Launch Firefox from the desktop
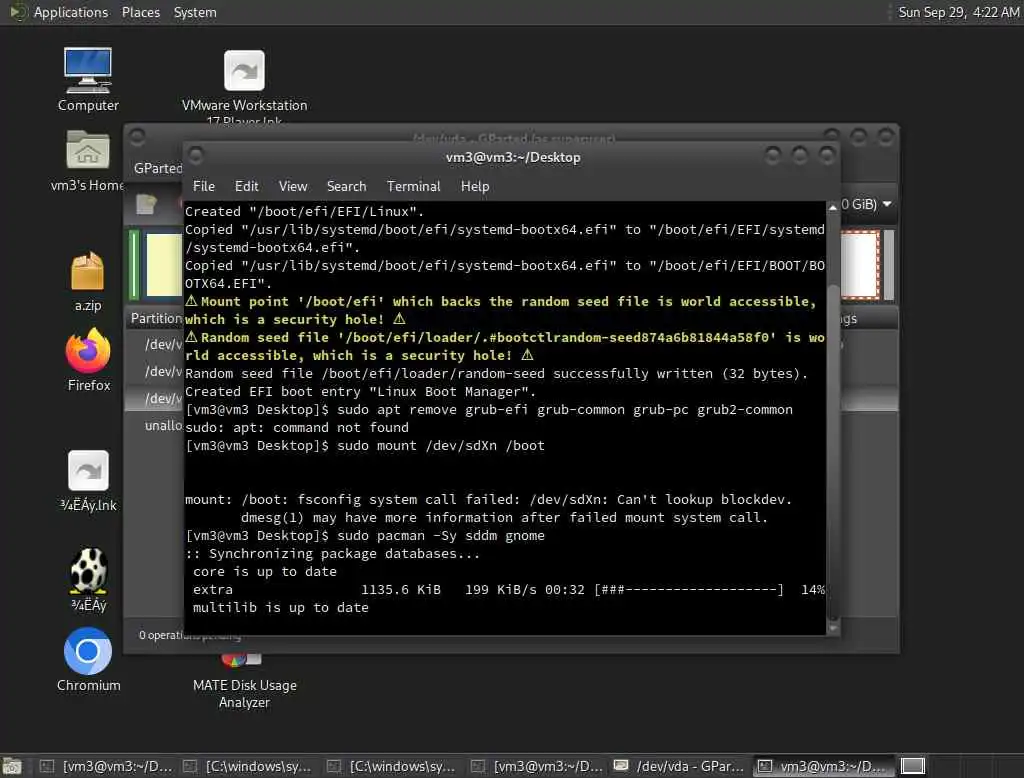Viewport: 1024px width, 778px height. coord(88,360)
